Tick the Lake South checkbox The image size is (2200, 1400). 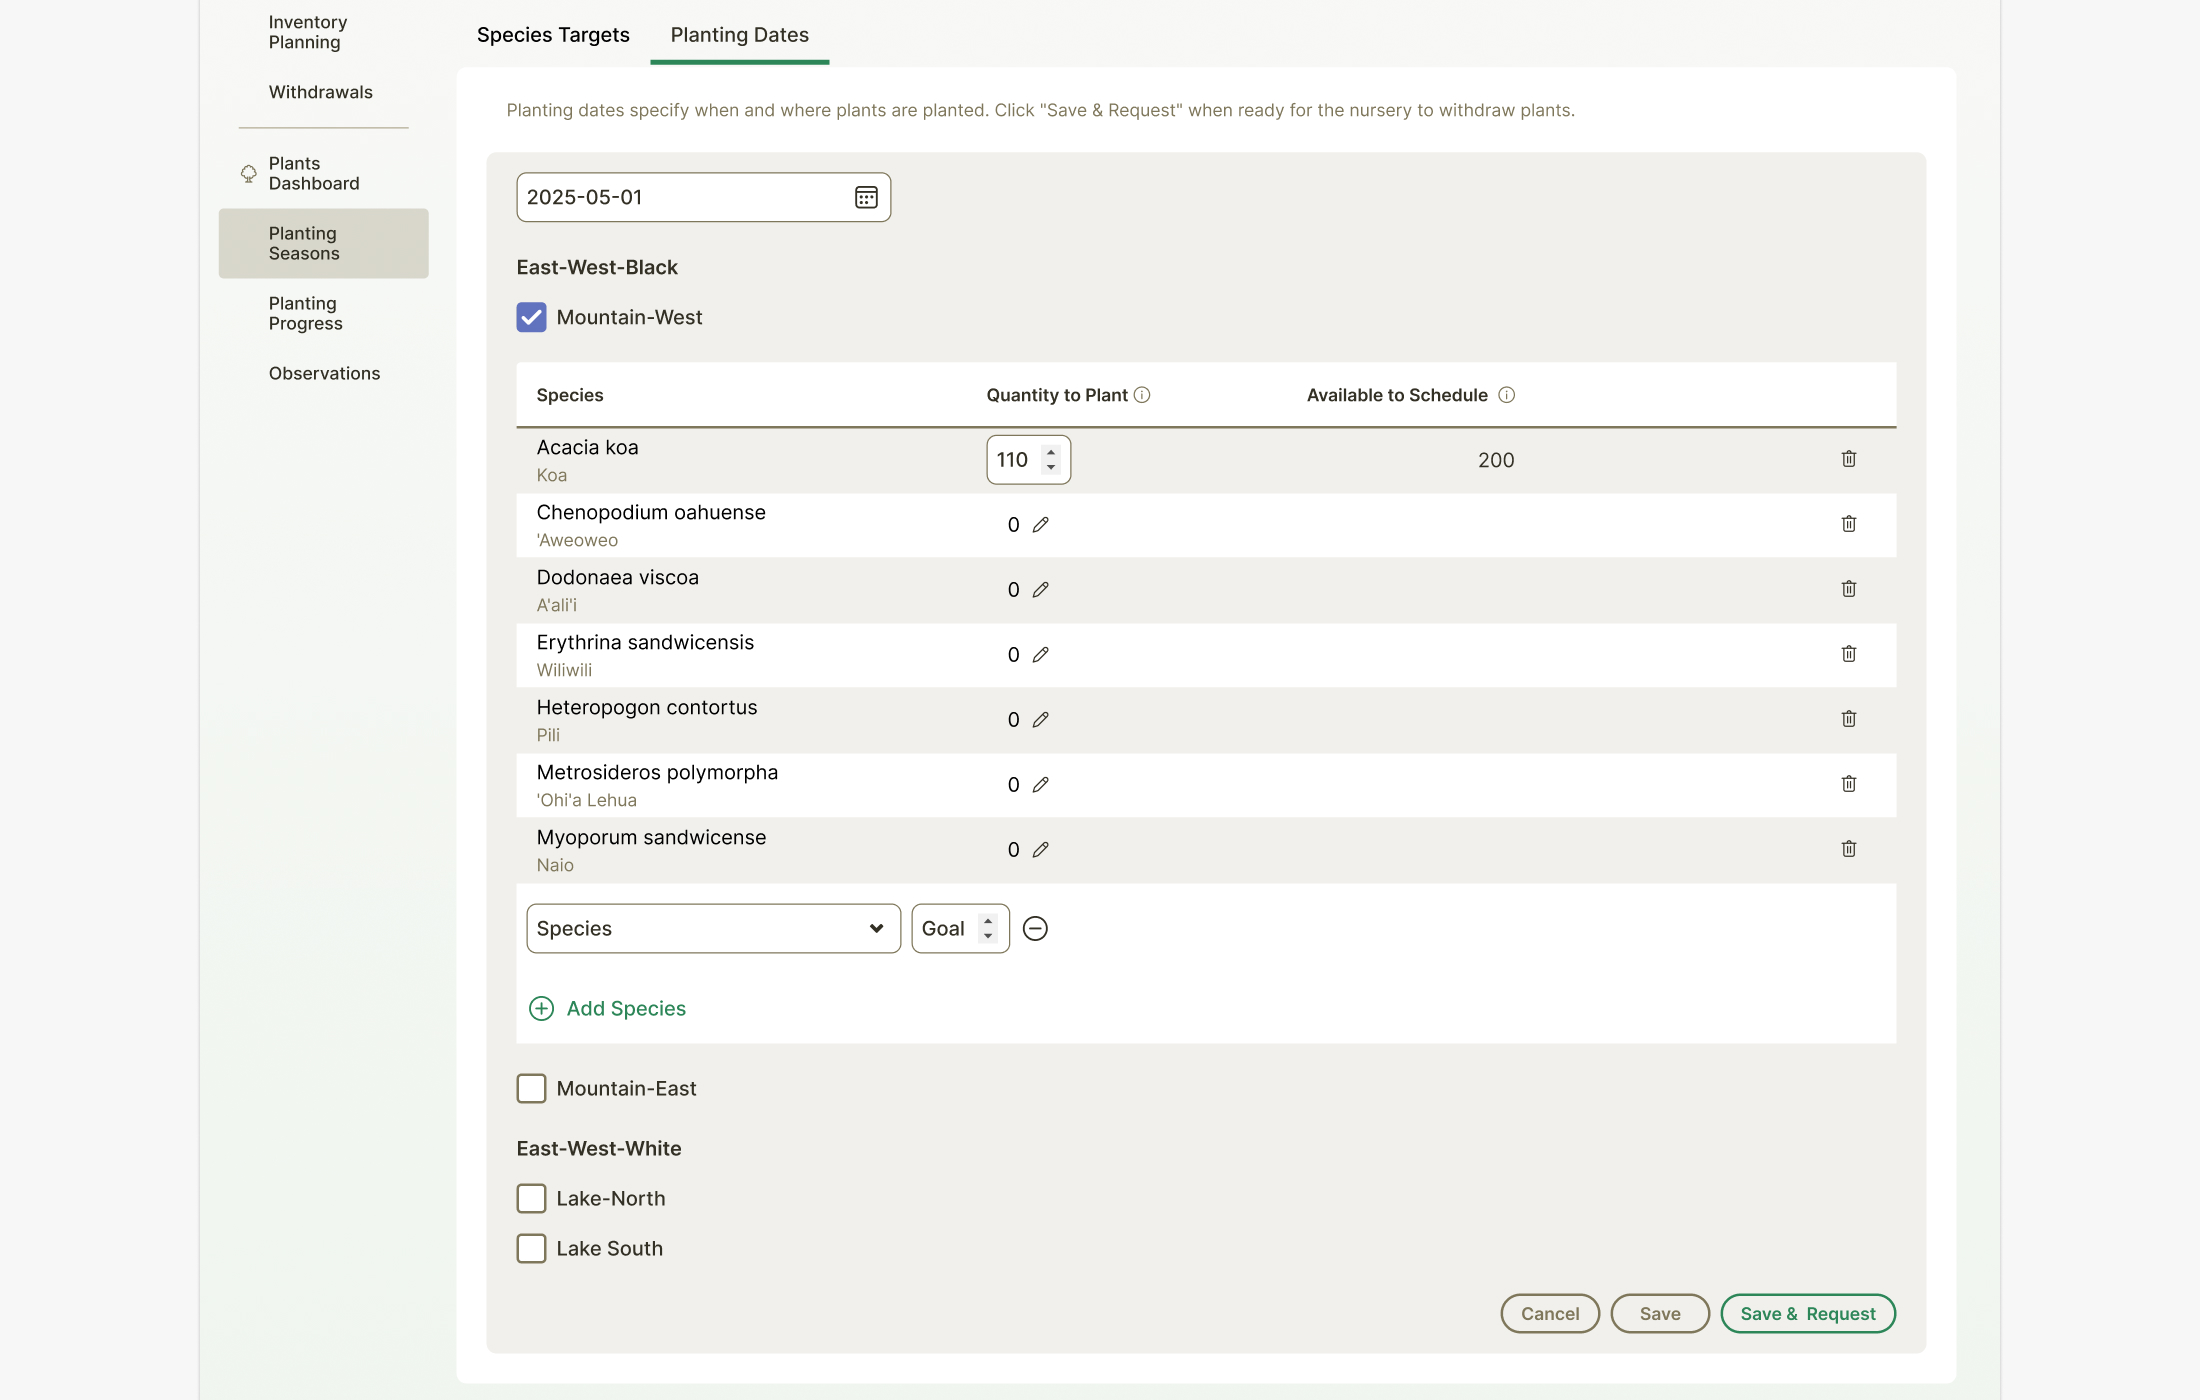531,1248
